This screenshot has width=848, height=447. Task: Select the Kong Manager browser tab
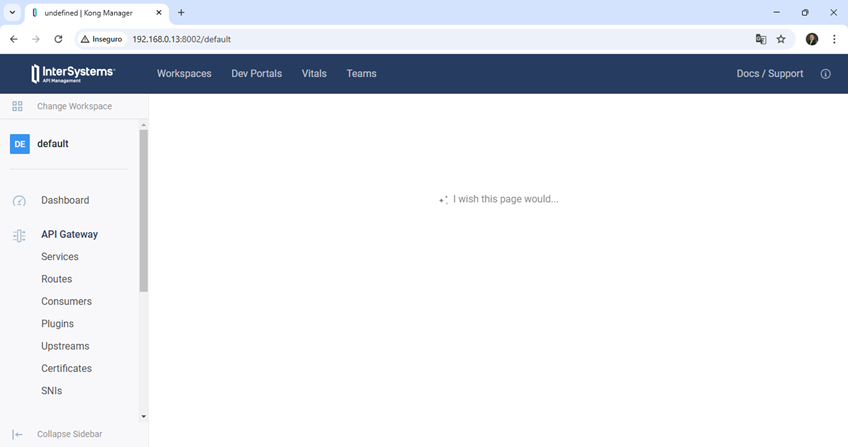97,13
